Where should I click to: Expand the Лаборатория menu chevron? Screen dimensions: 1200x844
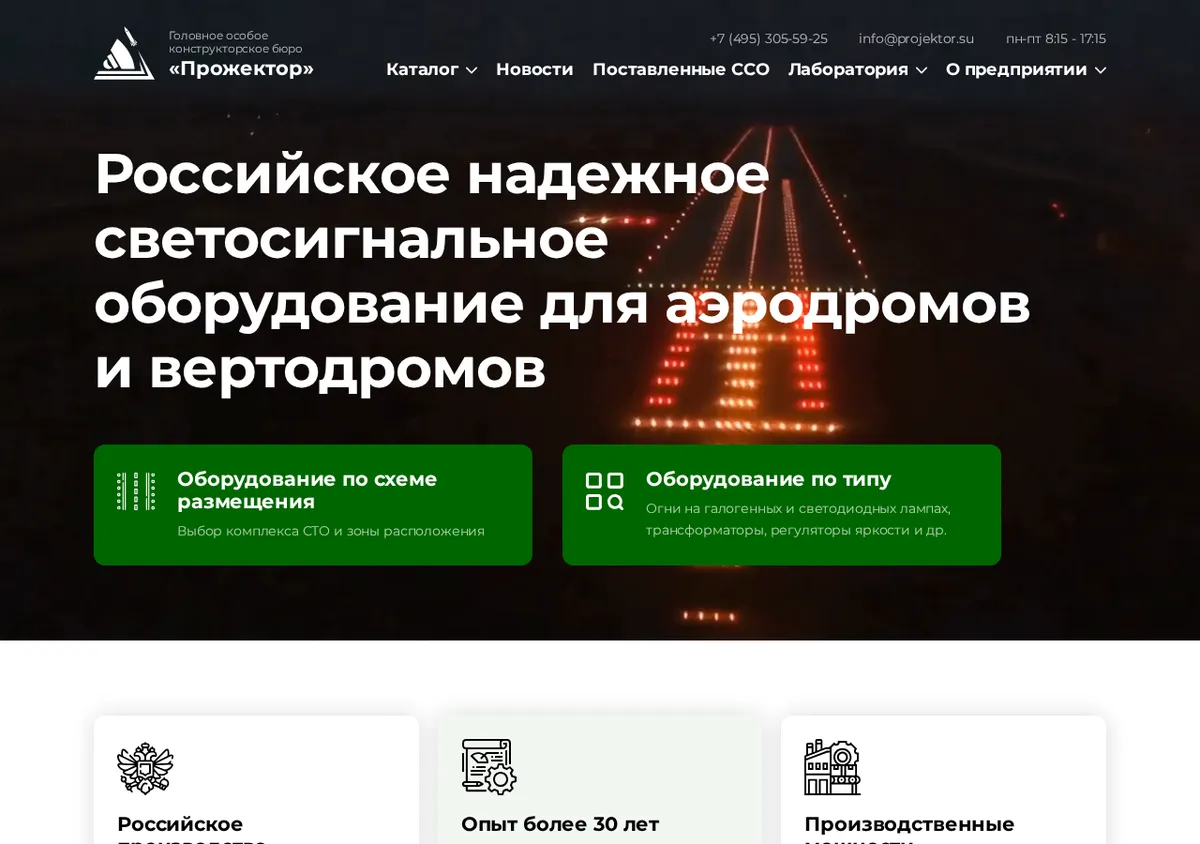click(x=922, y=70)
